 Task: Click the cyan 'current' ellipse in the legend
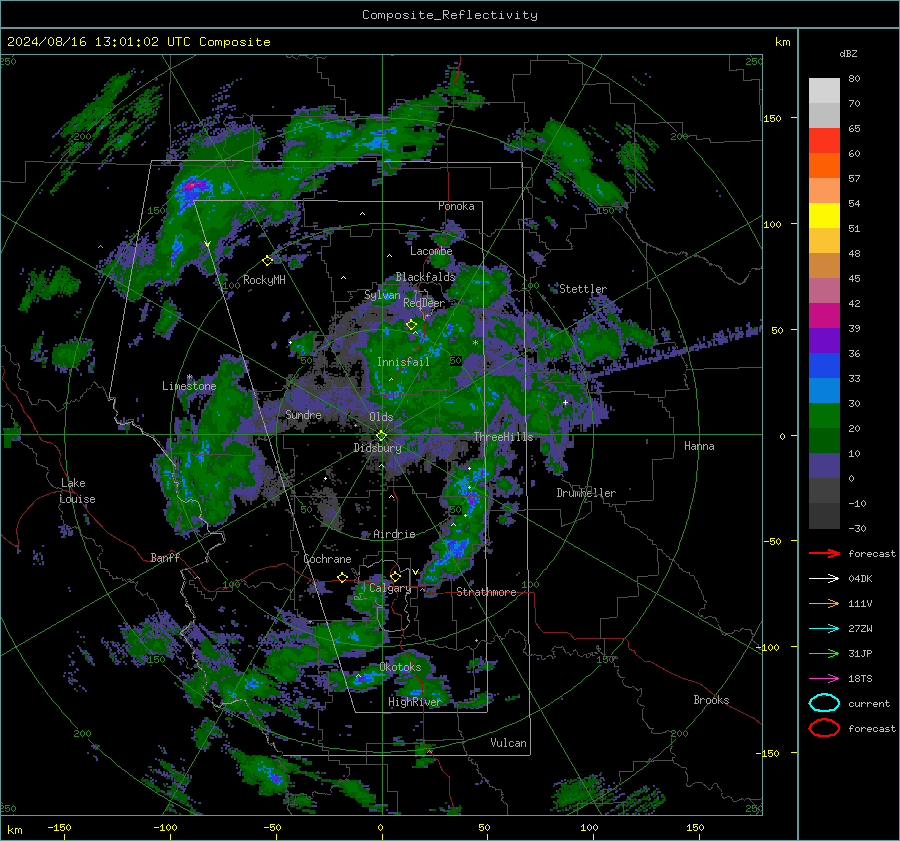pyautogui.click(x=824, y=703)
